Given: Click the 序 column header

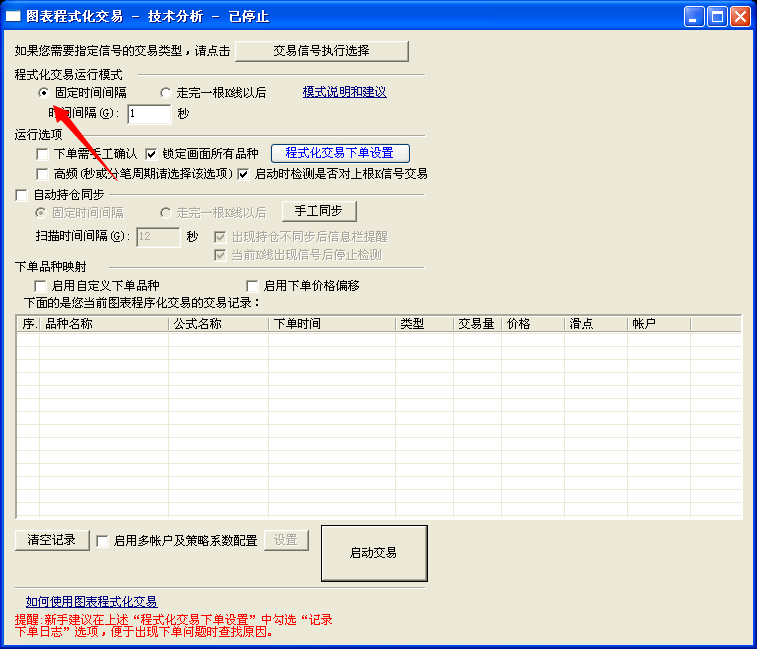Looking at the screenshot, I should (x=28, y=324).
